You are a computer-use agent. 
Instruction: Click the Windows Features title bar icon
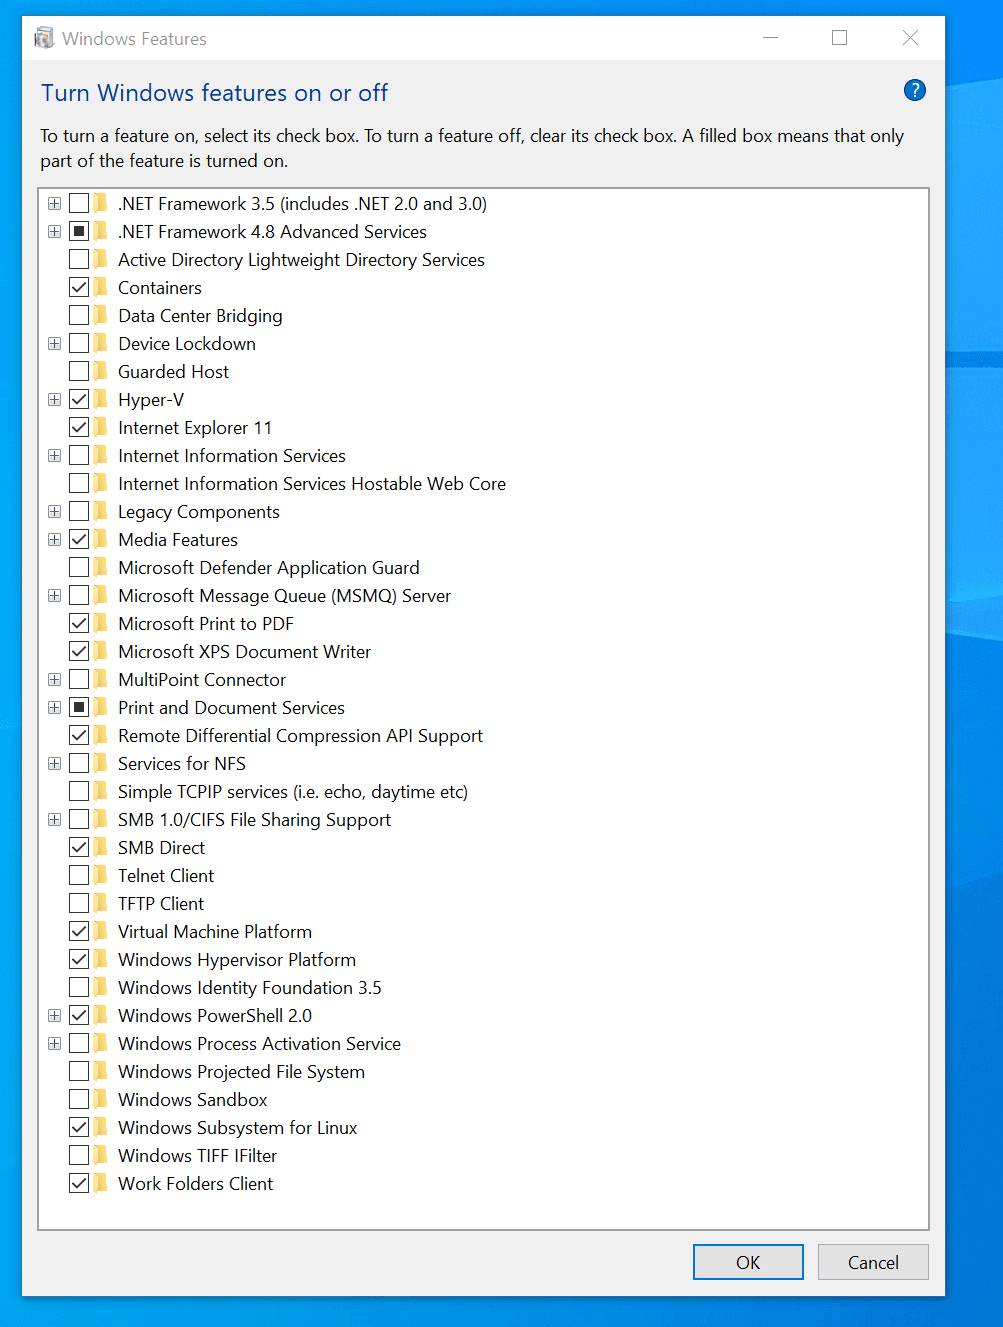point(44,38)
